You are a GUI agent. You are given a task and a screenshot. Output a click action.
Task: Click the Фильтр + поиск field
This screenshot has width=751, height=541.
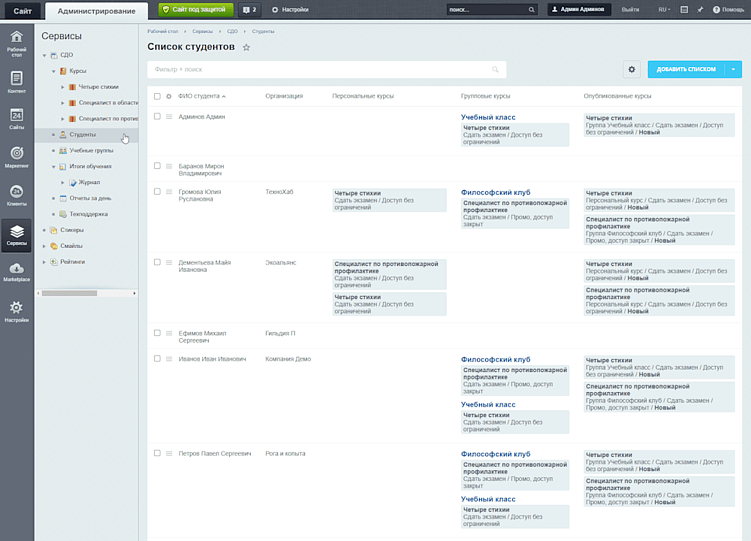327,69
